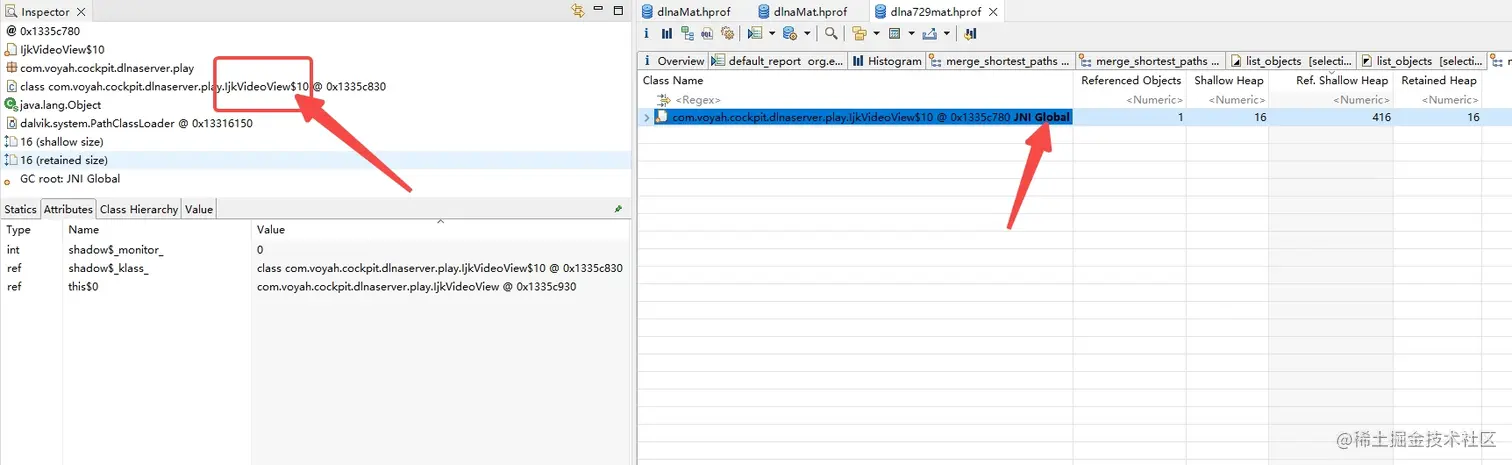Screen dimensions: 1512x465
Task: Sort by Retained Heap column header
Action: point(1438,80)
